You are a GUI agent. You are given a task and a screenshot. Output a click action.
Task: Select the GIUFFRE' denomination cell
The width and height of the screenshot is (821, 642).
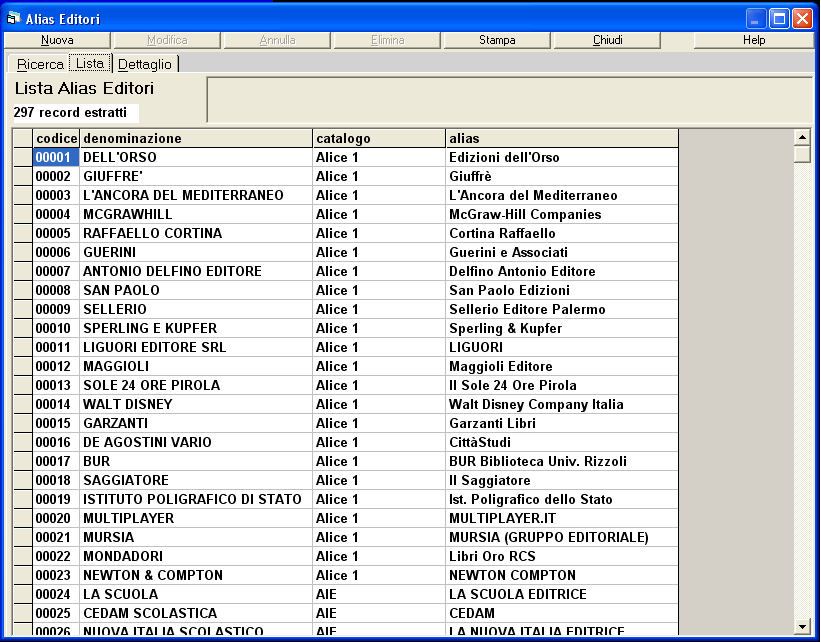click(196, 176)
